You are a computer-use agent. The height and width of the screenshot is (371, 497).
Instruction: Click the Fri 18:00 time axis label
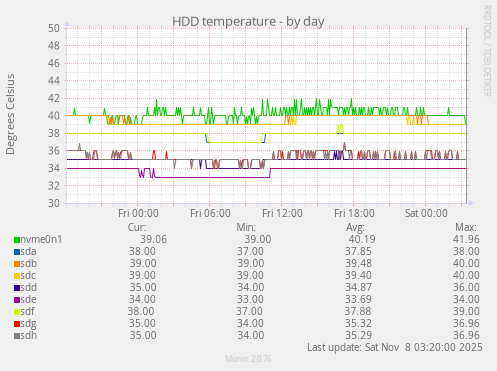pyautogui.click(x=354, y=213)
